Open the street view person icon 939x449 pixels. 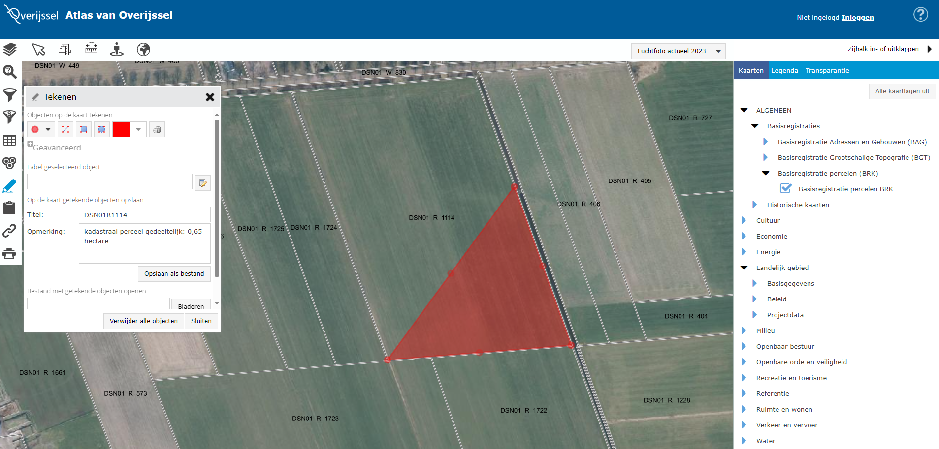[x=117, y=49]
